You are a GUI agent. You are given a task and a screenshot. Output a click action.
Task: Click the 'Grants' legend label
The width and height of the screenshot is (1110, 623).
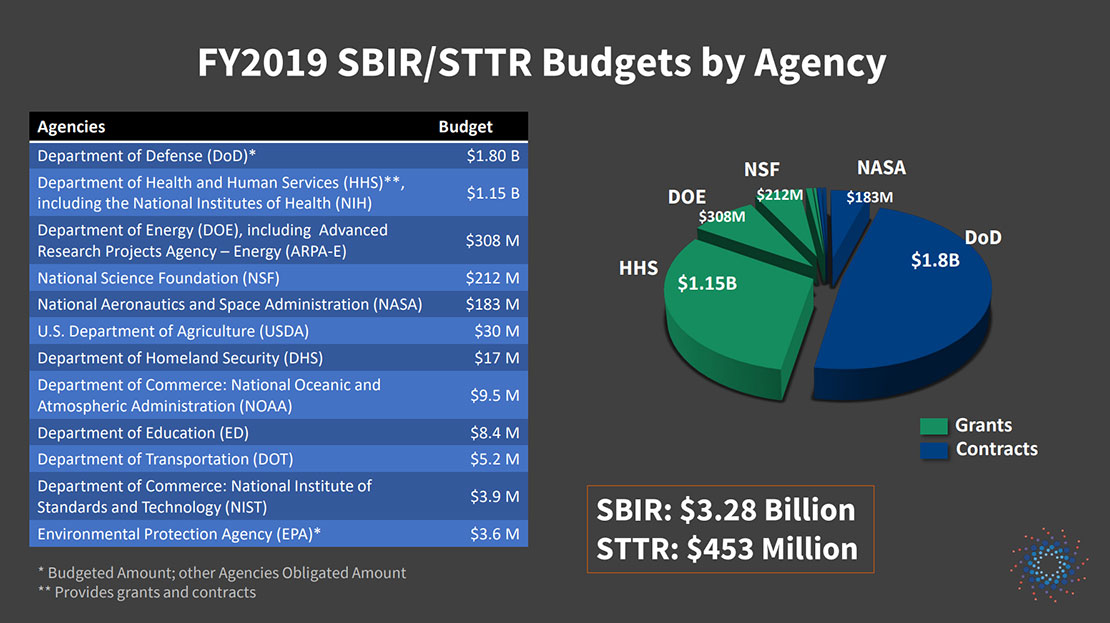point(983,425)
